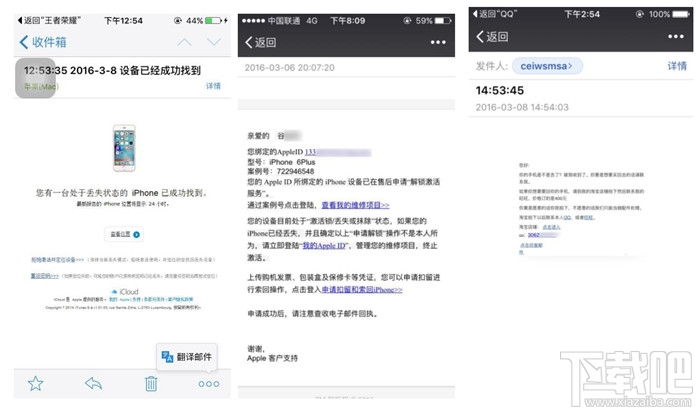Open three-dot menu in right screen
The width and height of the screenshot is (700, 412).
tap(676, 37)
